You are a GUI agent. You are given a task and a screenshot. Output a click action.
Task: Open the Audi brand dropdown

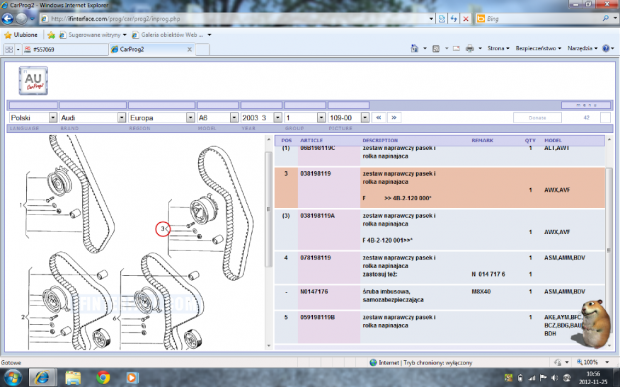click(x=93, y=118)
